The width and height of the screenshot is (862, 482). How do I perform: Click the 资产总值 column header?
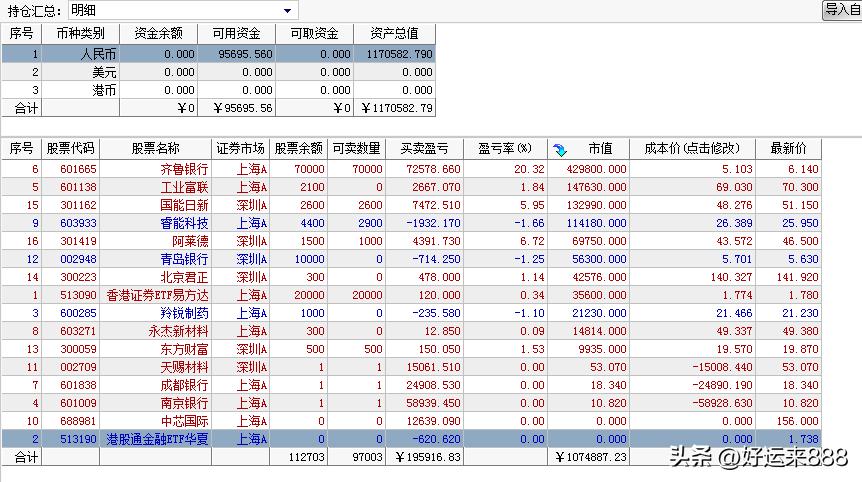click(394, 34)
